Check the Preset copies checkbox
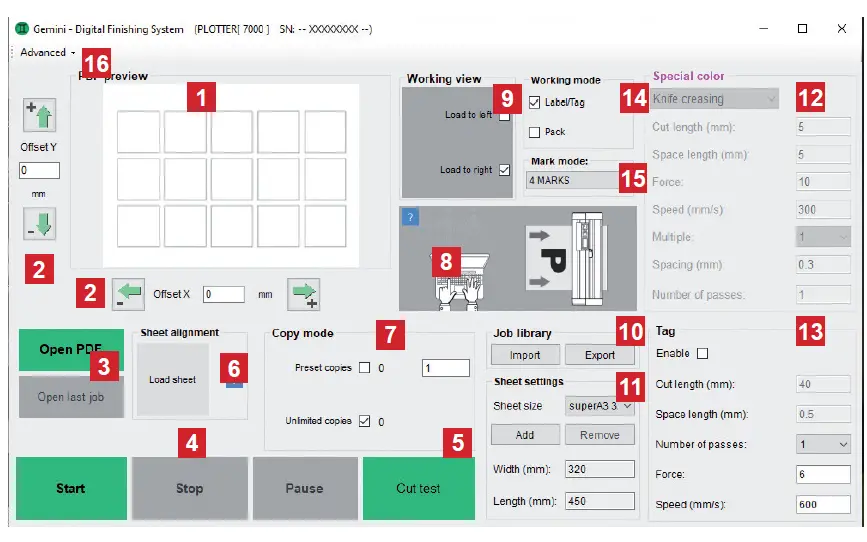 click(x=364, y=368)
